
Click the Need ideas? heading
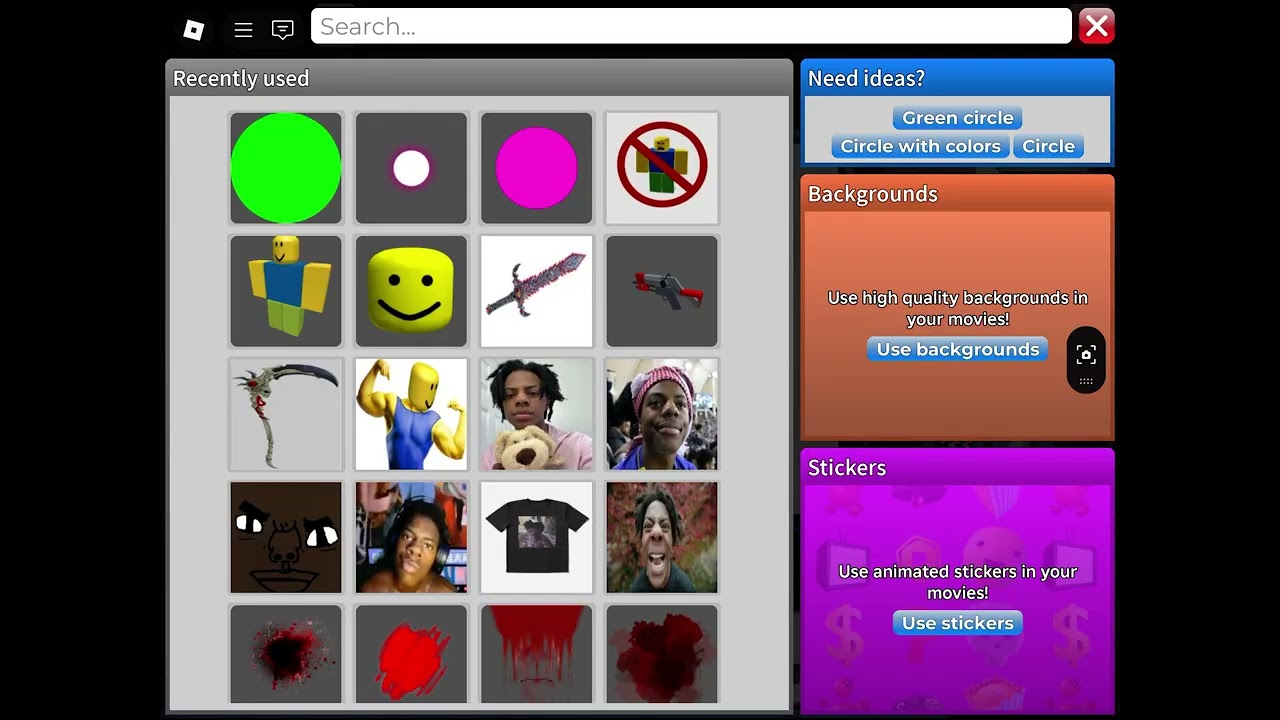tap(866, 78)
